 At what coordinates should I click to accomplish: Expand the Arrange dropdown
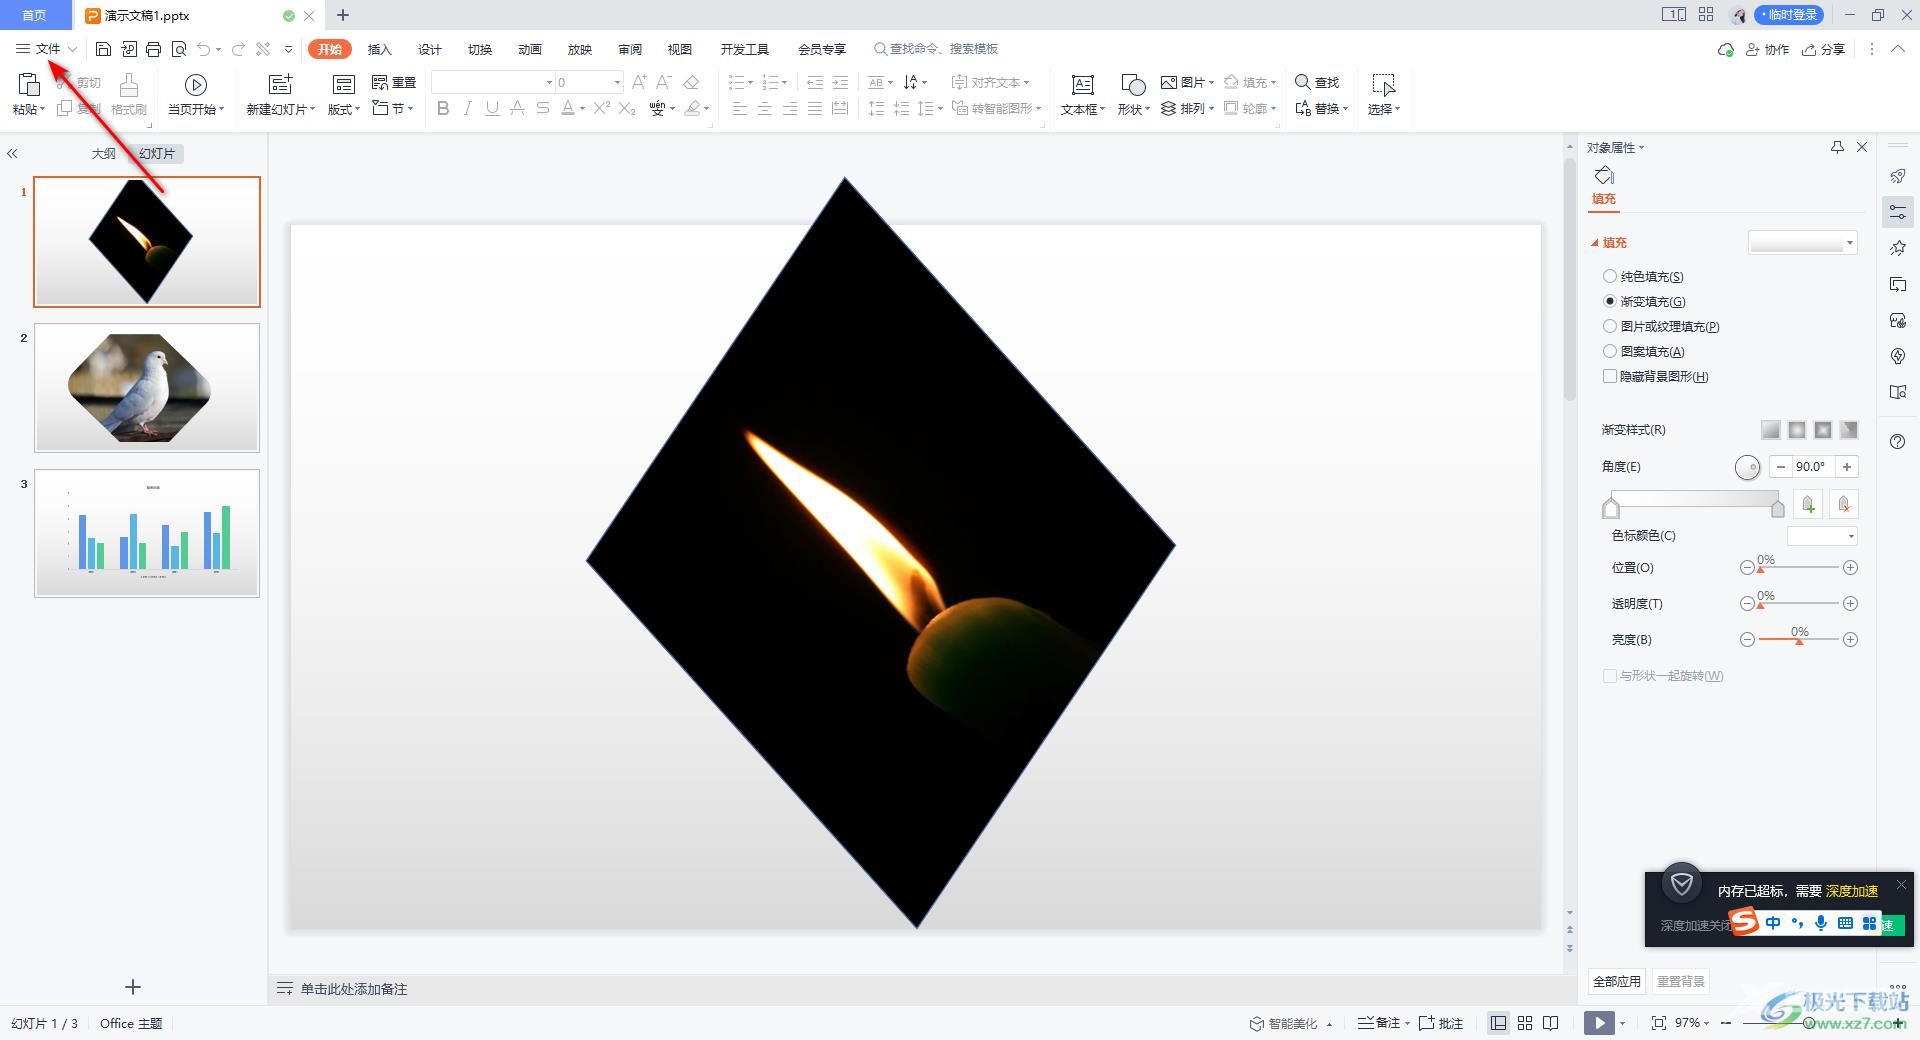point(1188,108)
